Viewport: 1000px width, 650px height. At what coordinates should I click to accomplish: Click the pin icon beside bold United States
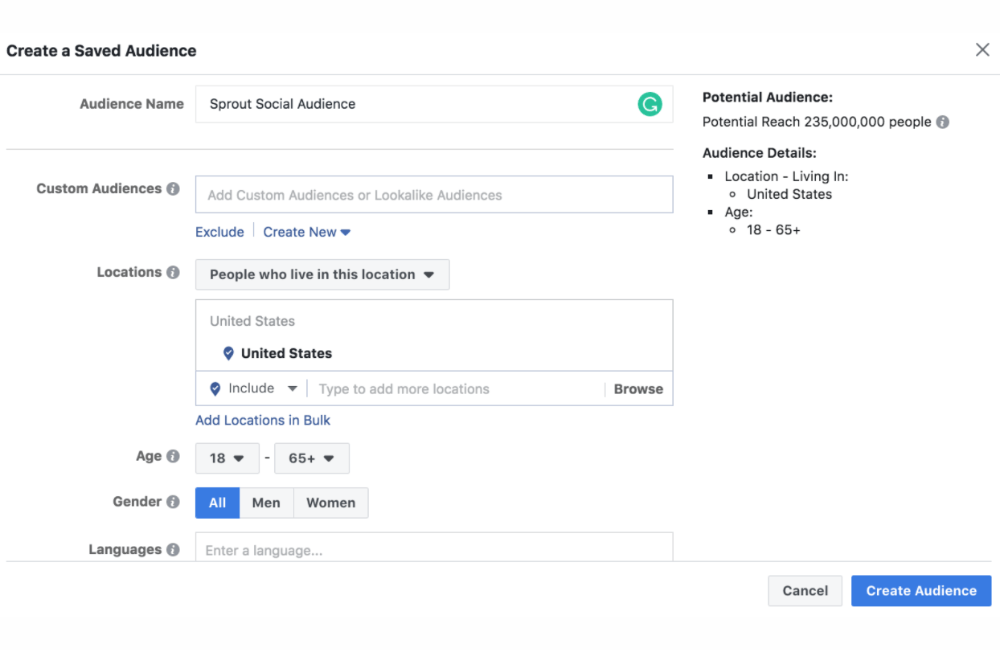(x=228, y=353)
